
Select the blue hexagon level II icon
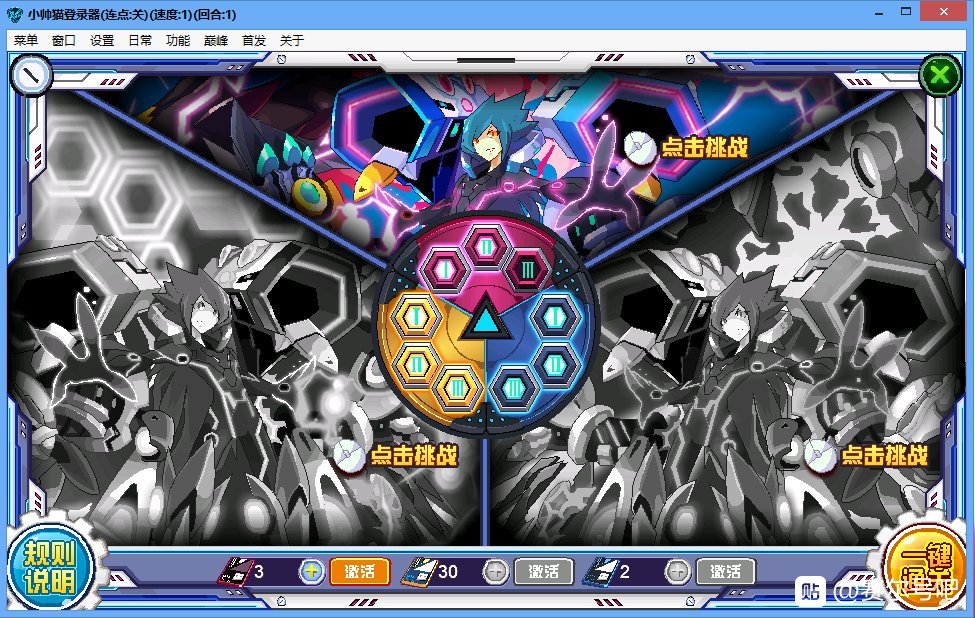pos(555,363)
